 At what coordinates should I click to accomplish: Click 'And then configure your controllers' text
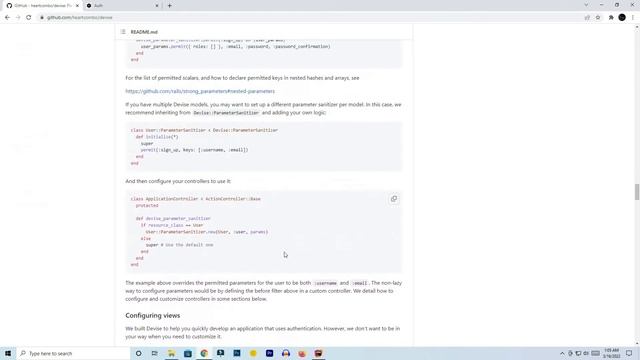tap(178, 181)
